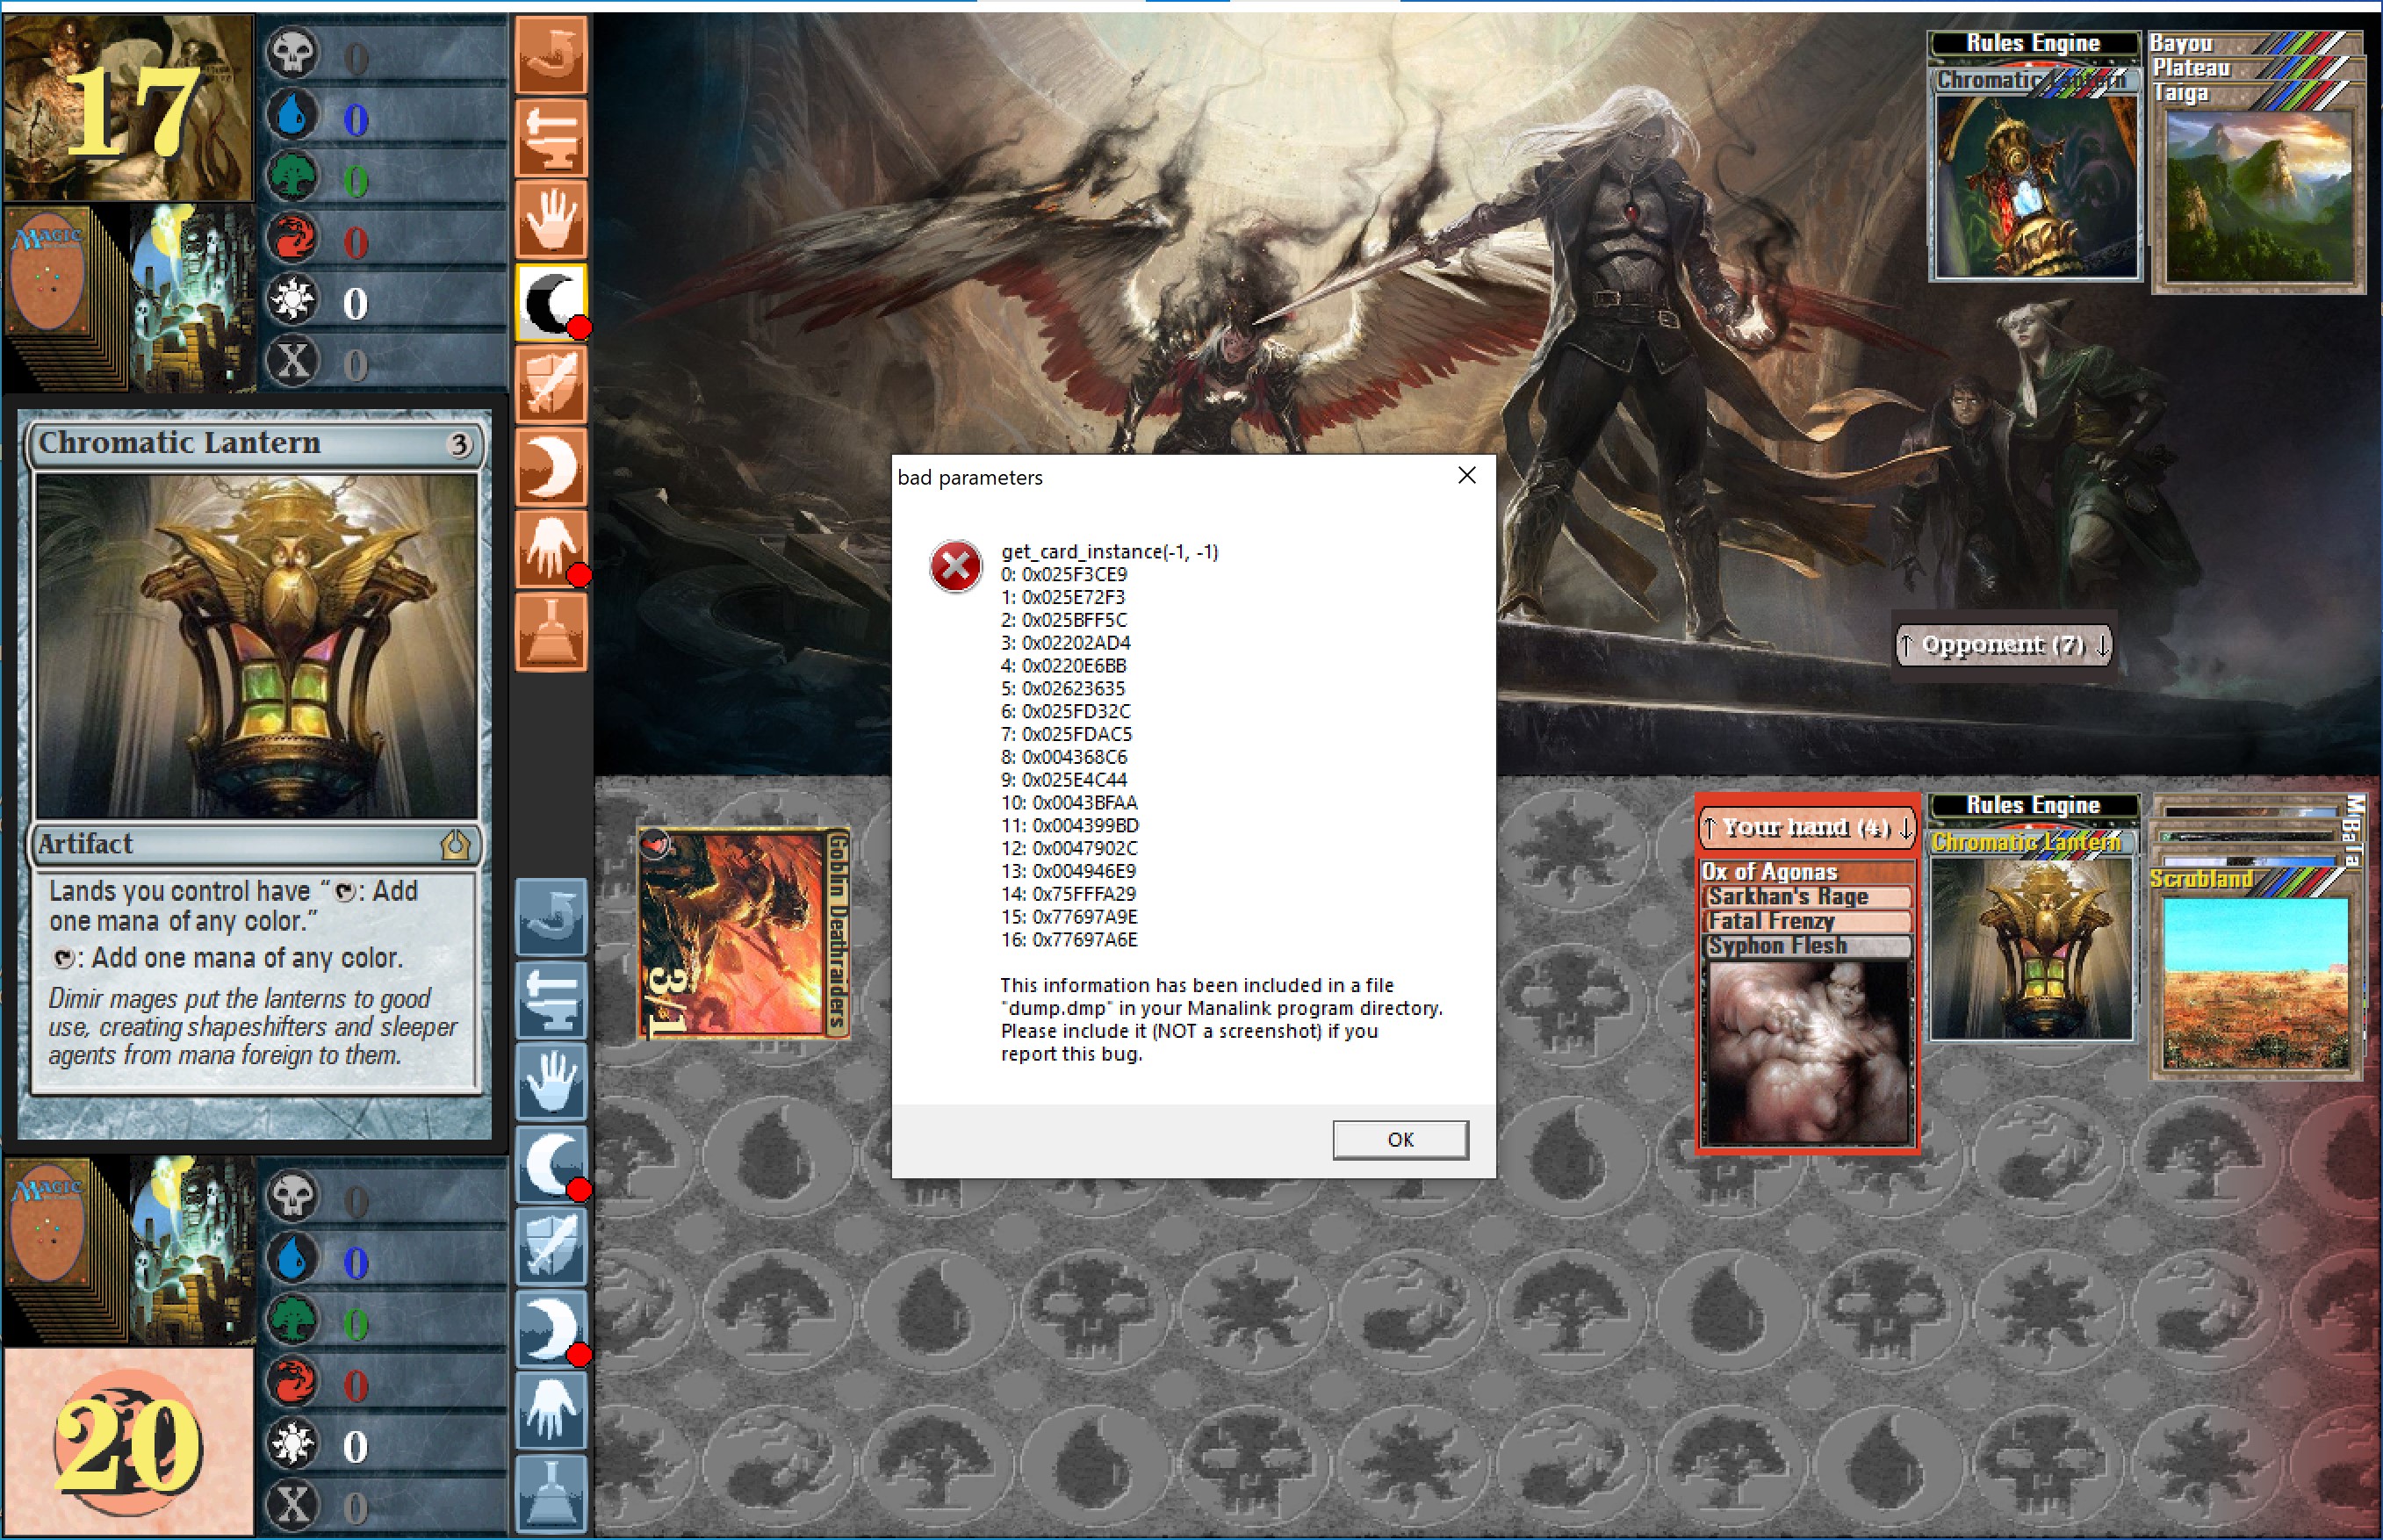Select Fatal Frenzy in your hand
Screen dimensions: 2383x1540
(1806, 921)
